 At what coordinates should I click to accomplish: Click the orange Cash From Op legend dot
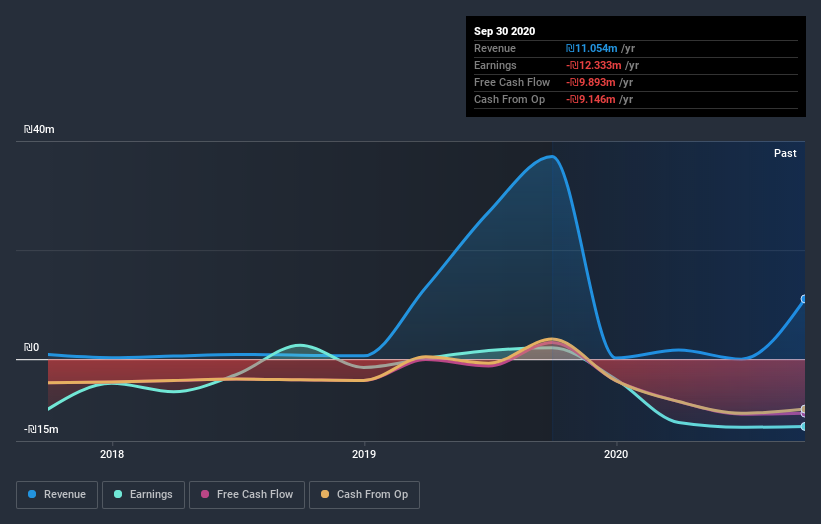(325, 494)
